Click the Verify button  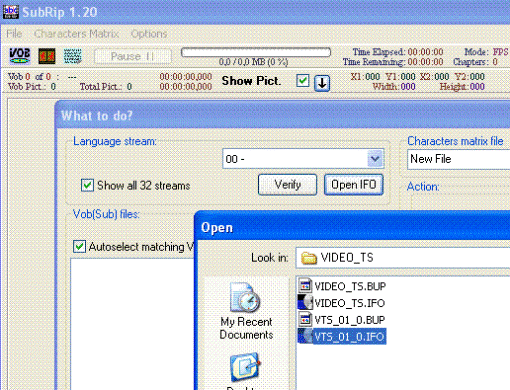(x=287, y=184)
